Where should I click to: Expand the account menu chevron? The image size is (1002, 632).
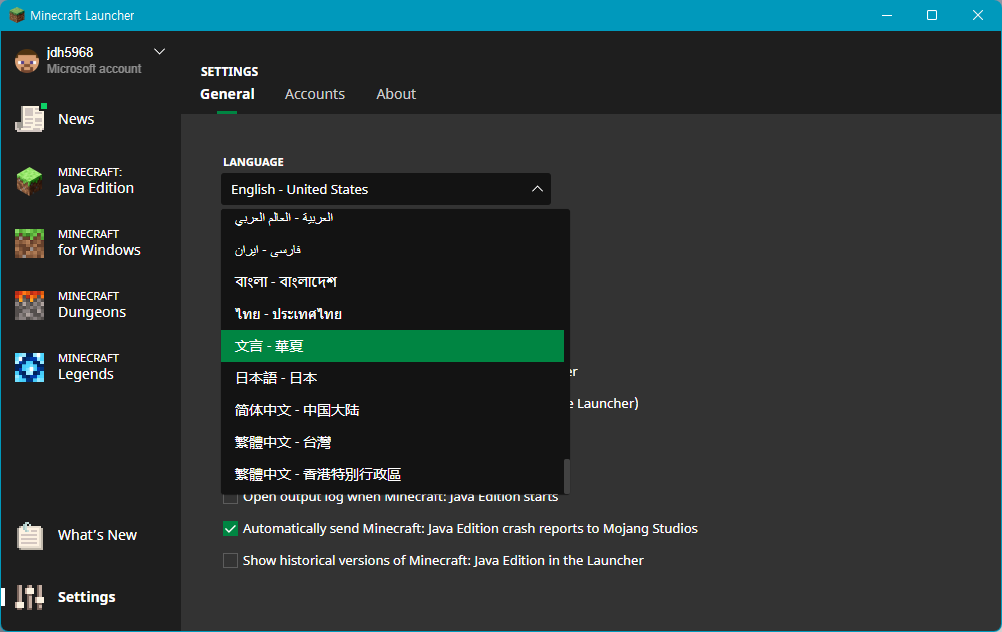pyautogui.click(x=159, y=52)
